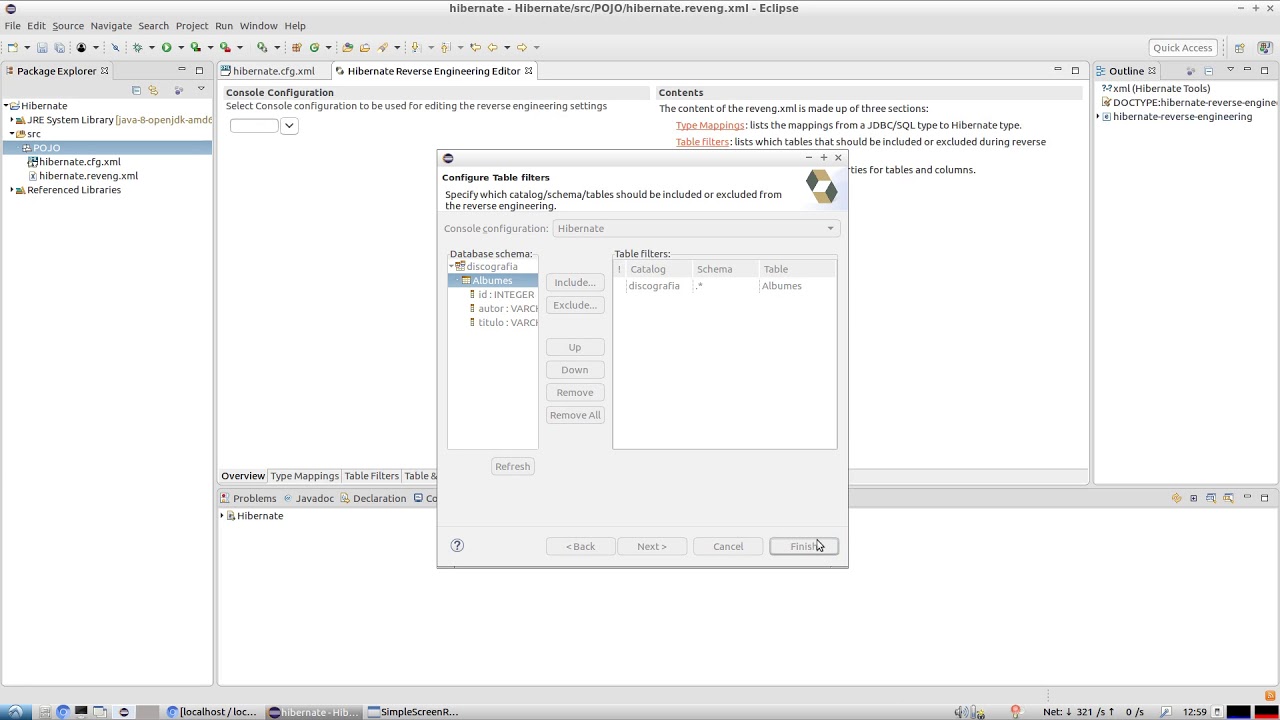Click the start menu icon in taskbar
Image resolution: width=1280 pixels, height=720 pixels.
coord(15,712)
